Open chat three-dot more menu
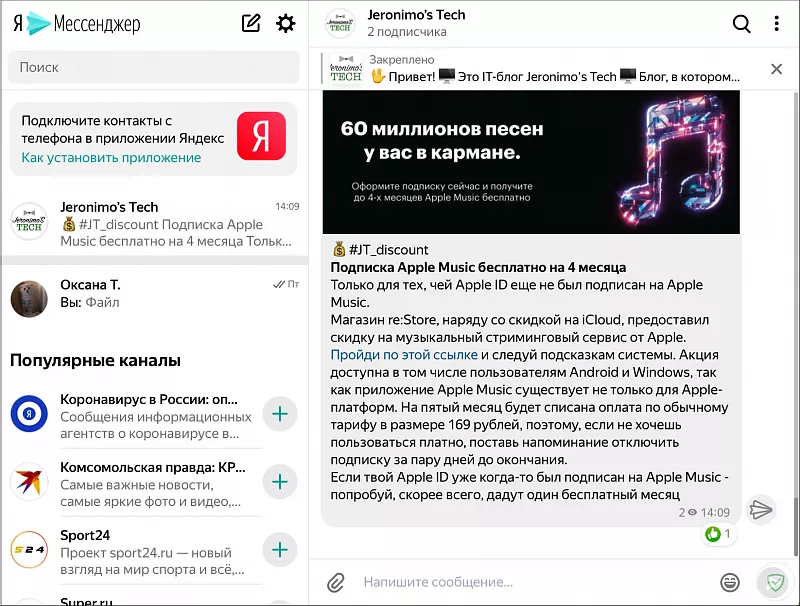The width and height of the screenshot is (800, 606). 776,23
